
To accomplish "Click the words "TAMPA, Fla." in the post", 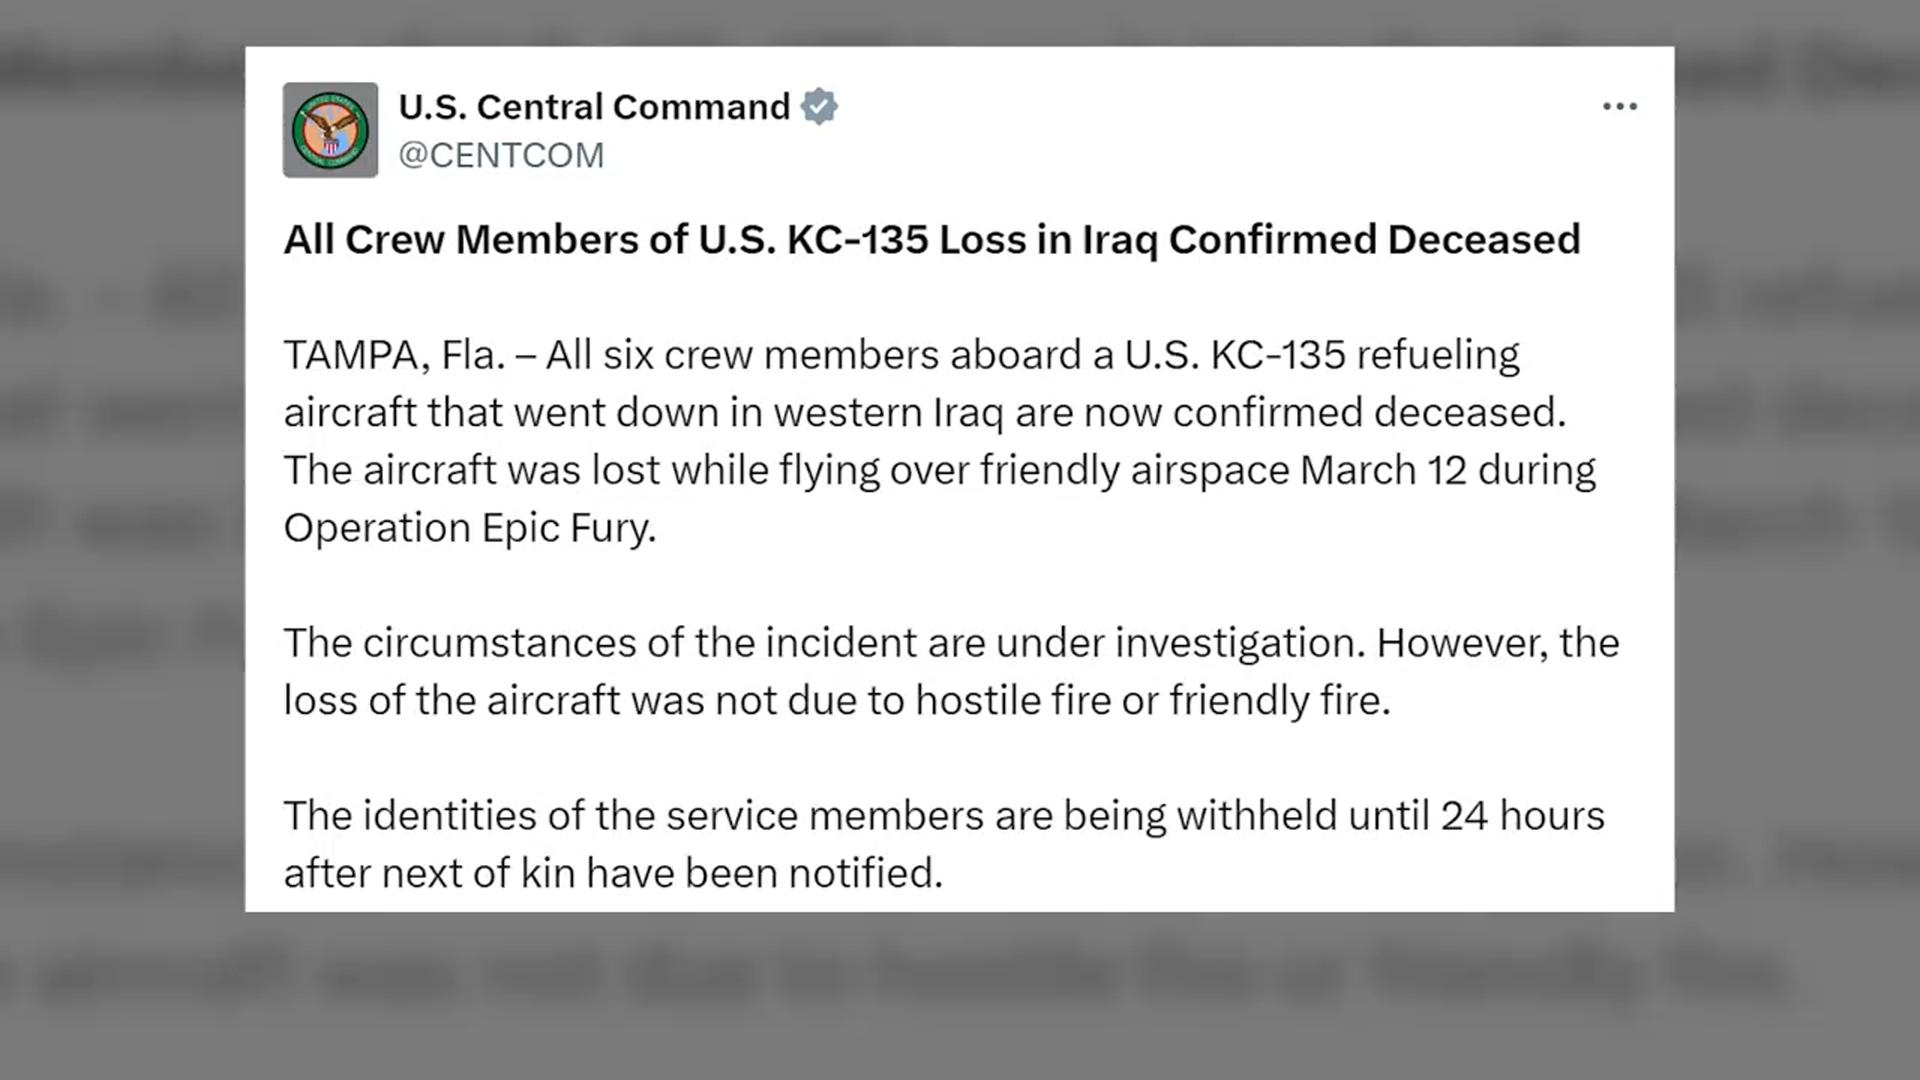I will click(394, 355).
